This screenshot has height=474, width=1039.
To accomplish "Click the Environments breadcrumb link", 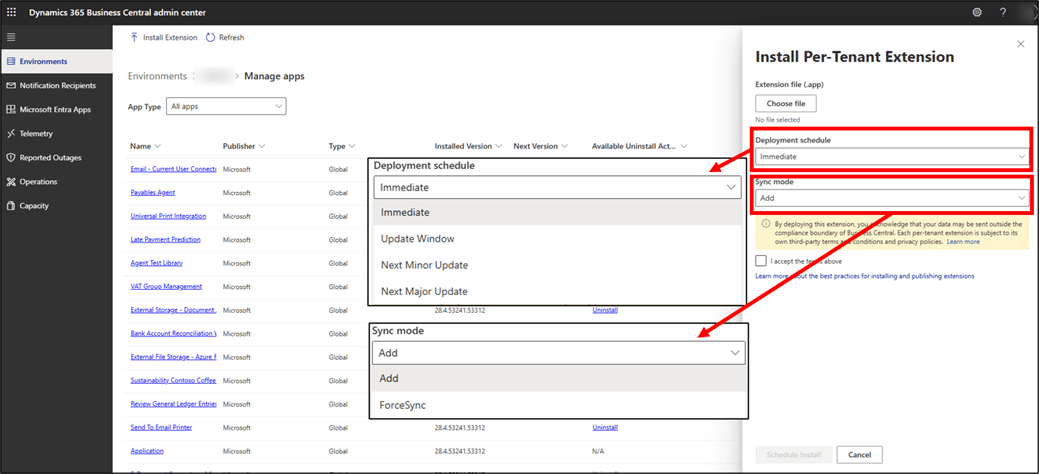I will click(x=158, y=76).
